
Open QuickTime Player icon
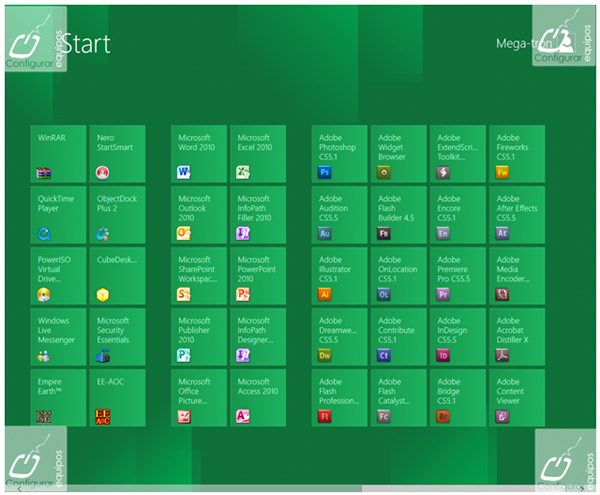click(x=44, y=234)
